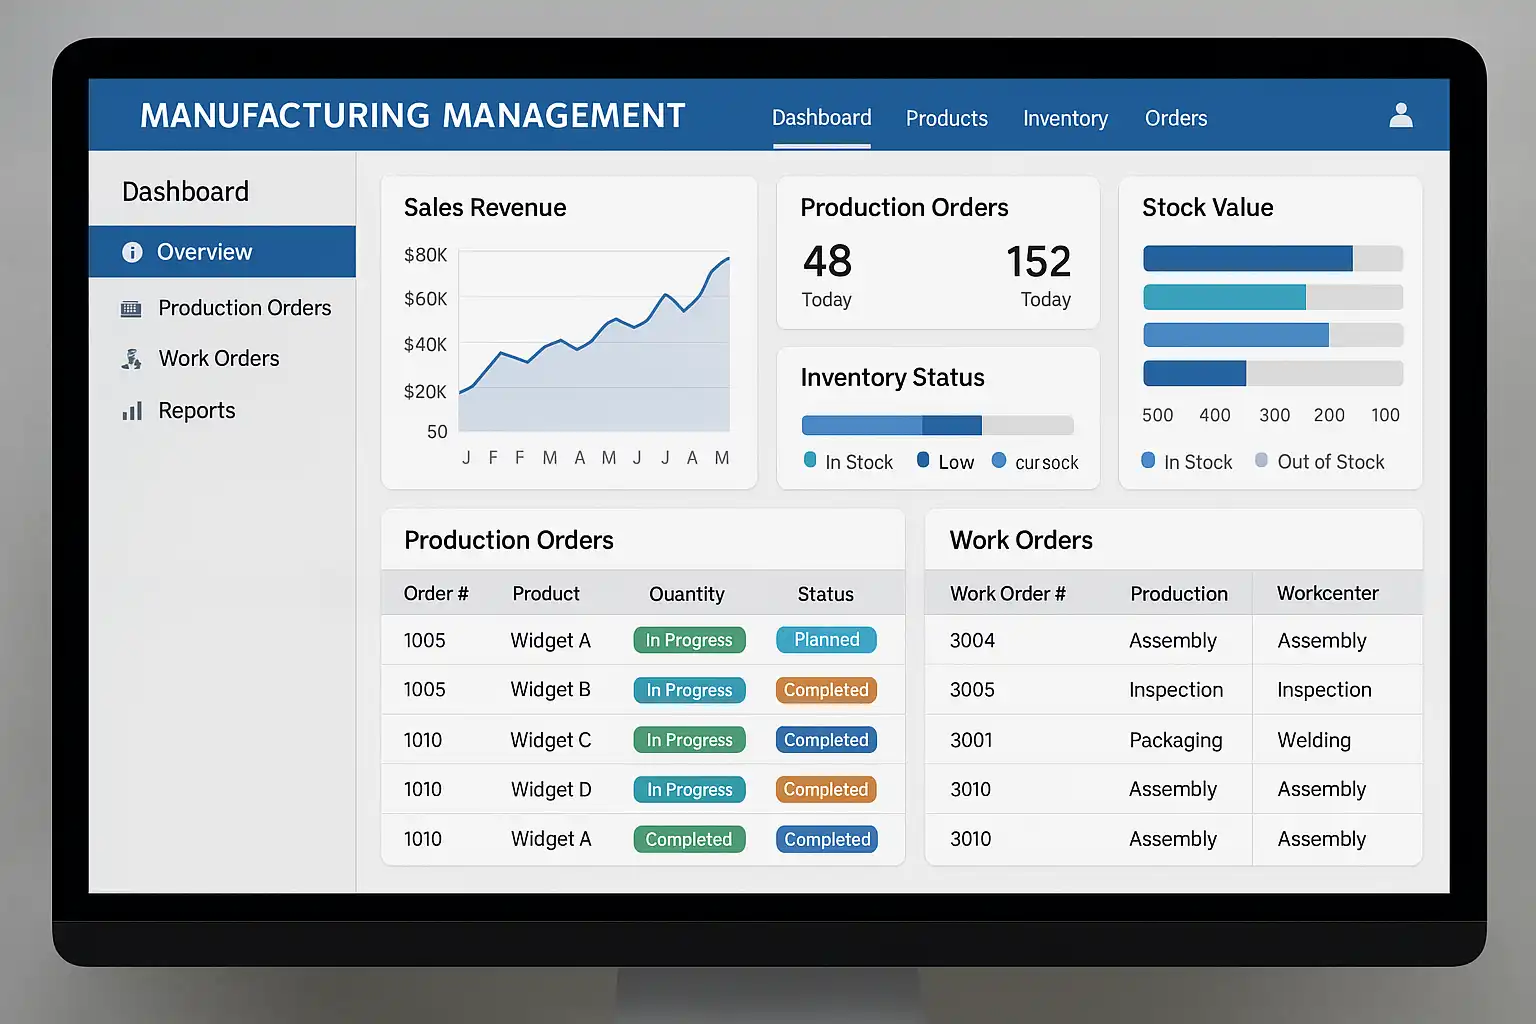Select the Dashboard tab in the header
Screen dimensions: 1536x1024
[x=821, y=118]
